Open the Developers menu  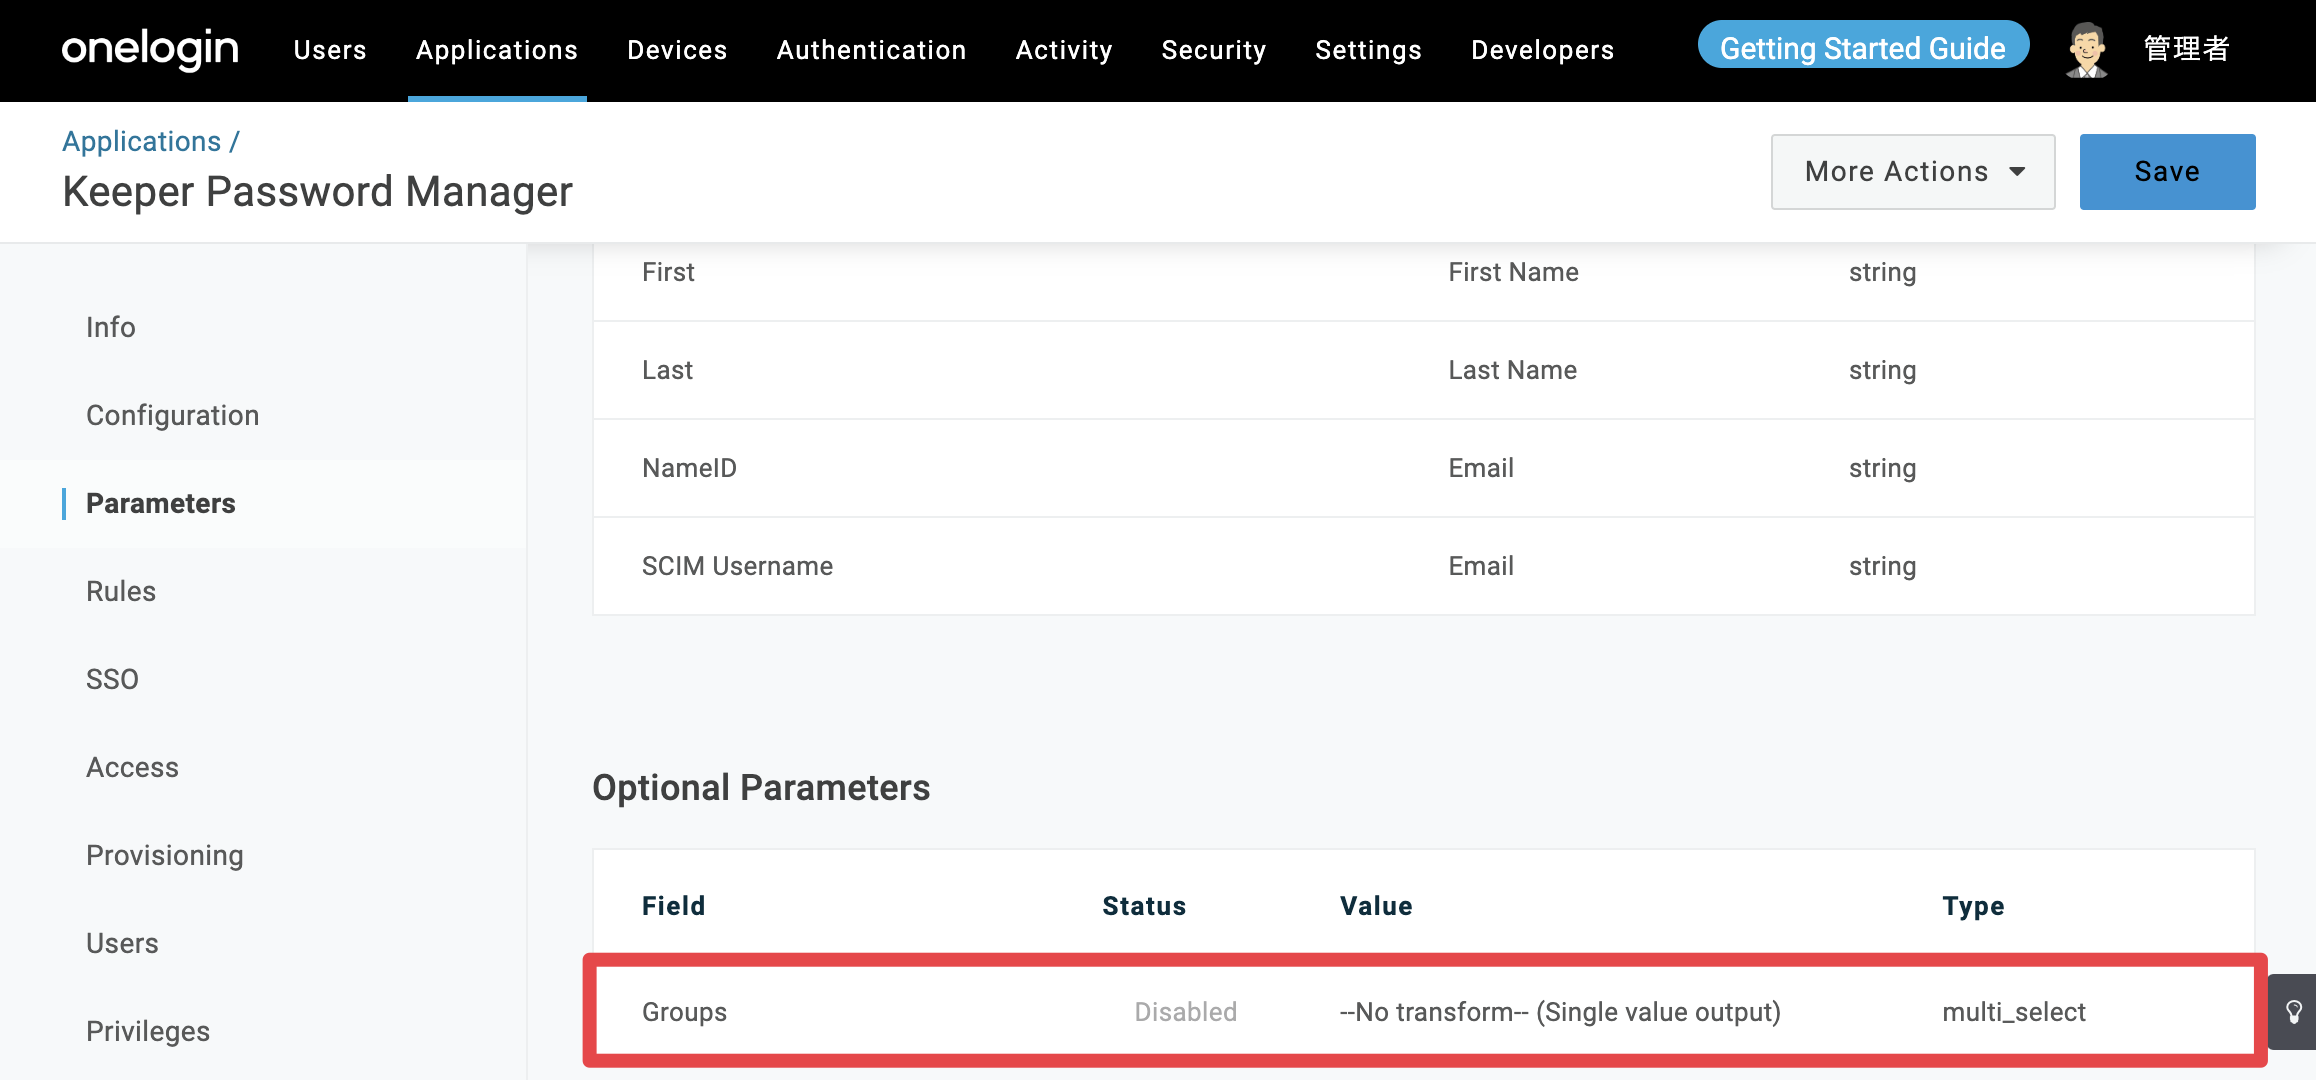(1542, 50)
